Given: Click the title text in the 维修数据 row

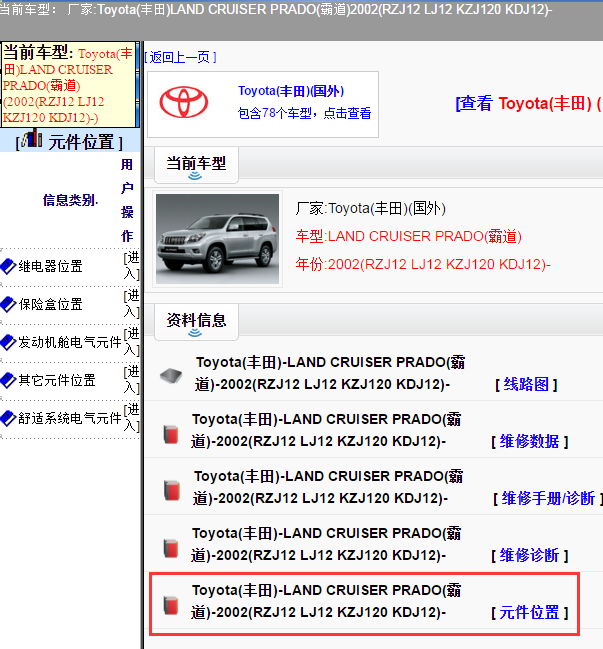Looking at the screenshot, I should (326, 430).
